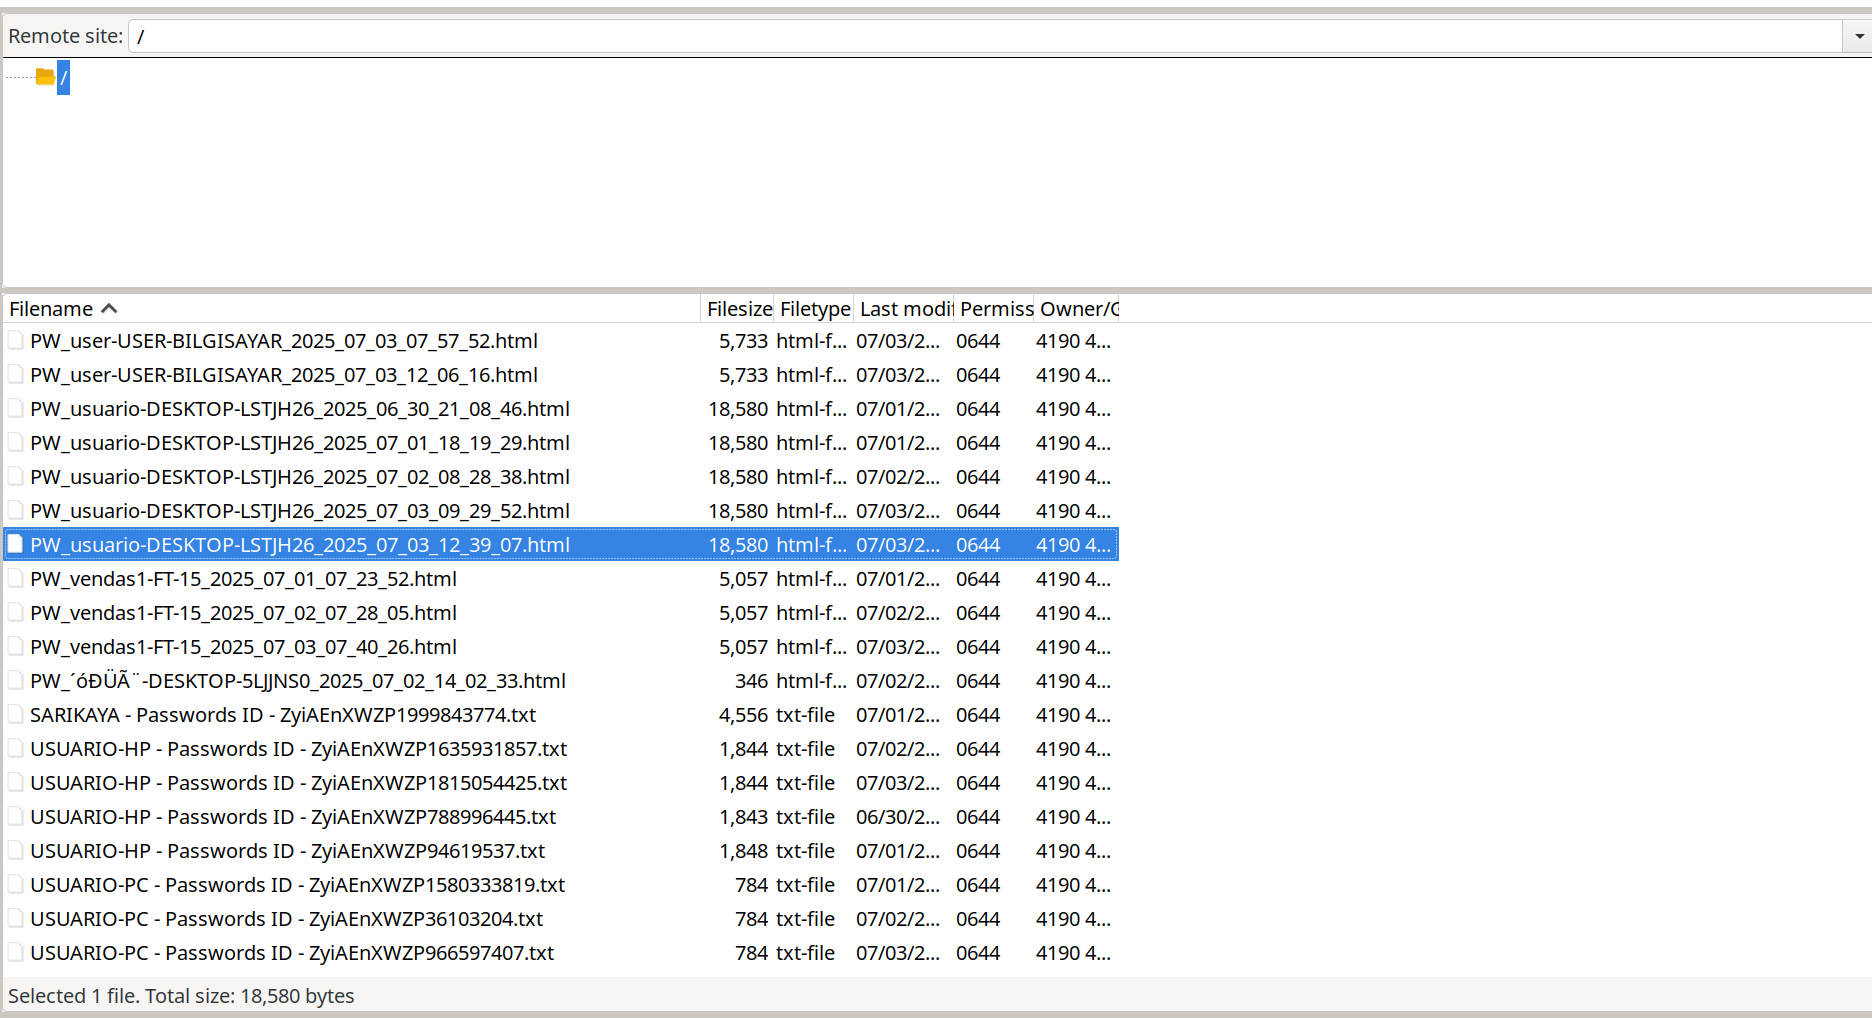Screen dimensions: 1872x1018
Task: Click file icon of SARIKAYA Passwords ID txt
Action: click(16, 715)
